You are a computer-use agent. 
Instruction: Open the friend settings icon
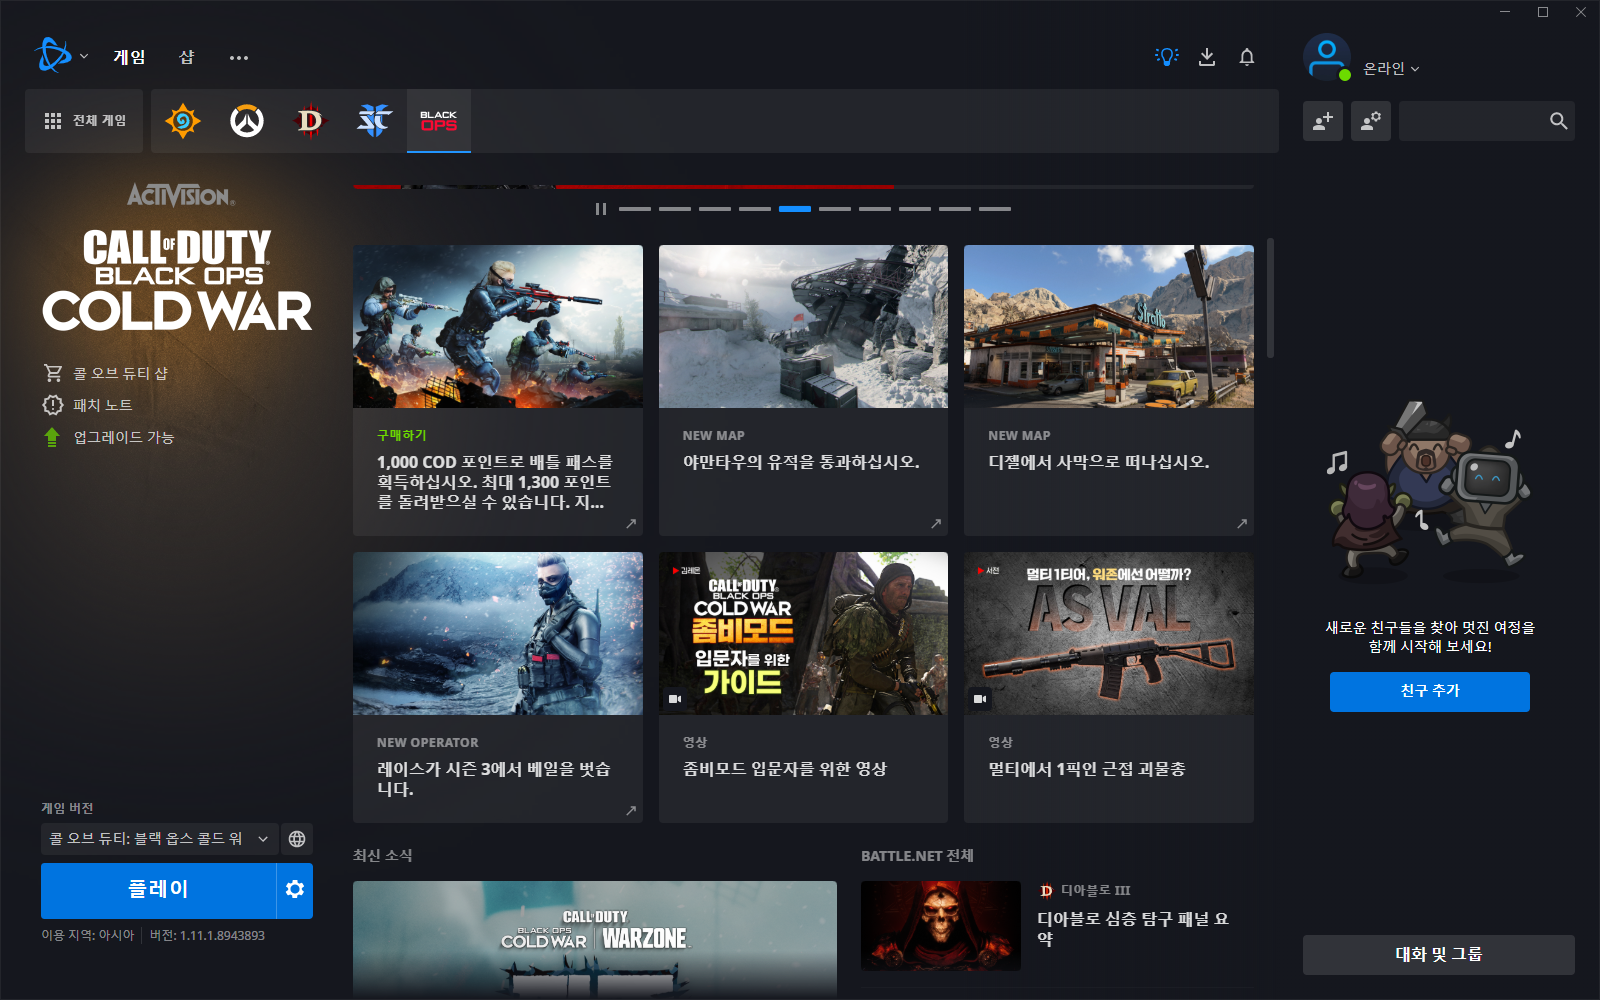coord(1371,121)
